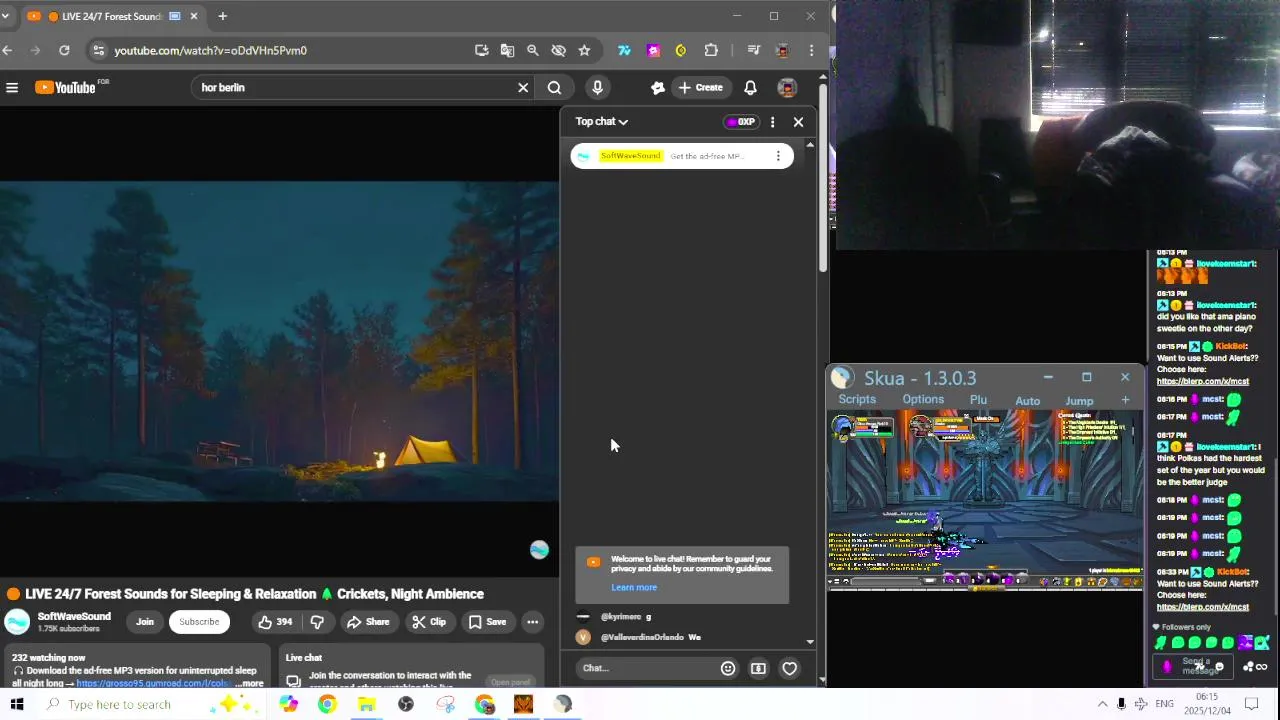
Task: Send a heart reaction in chat
Action: pyautogui.click(x=790, y=668)
